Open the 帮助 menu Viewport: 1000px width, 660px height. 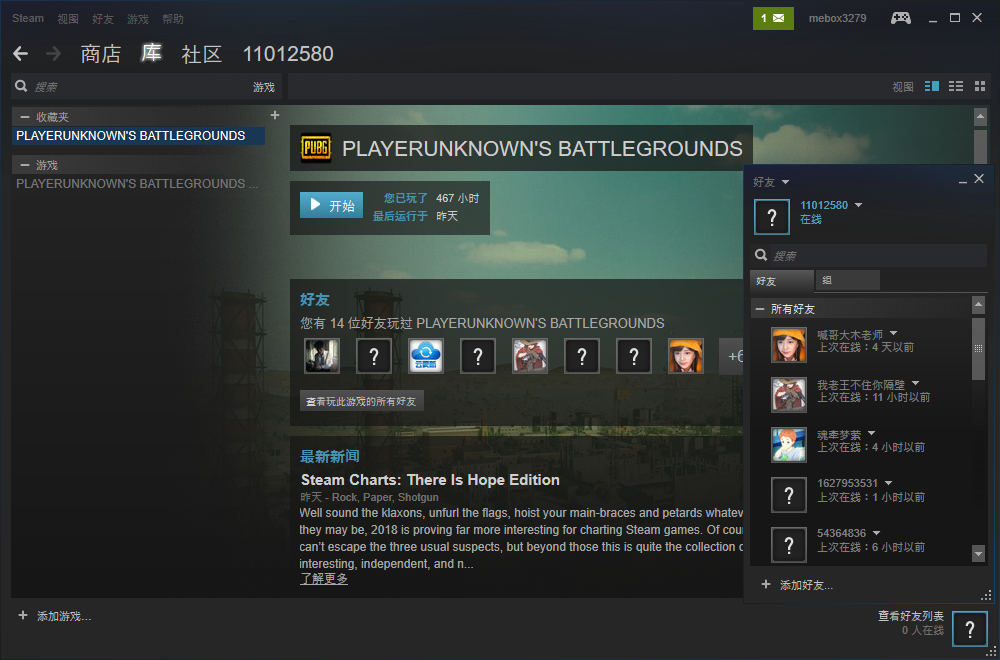(173, 19)
